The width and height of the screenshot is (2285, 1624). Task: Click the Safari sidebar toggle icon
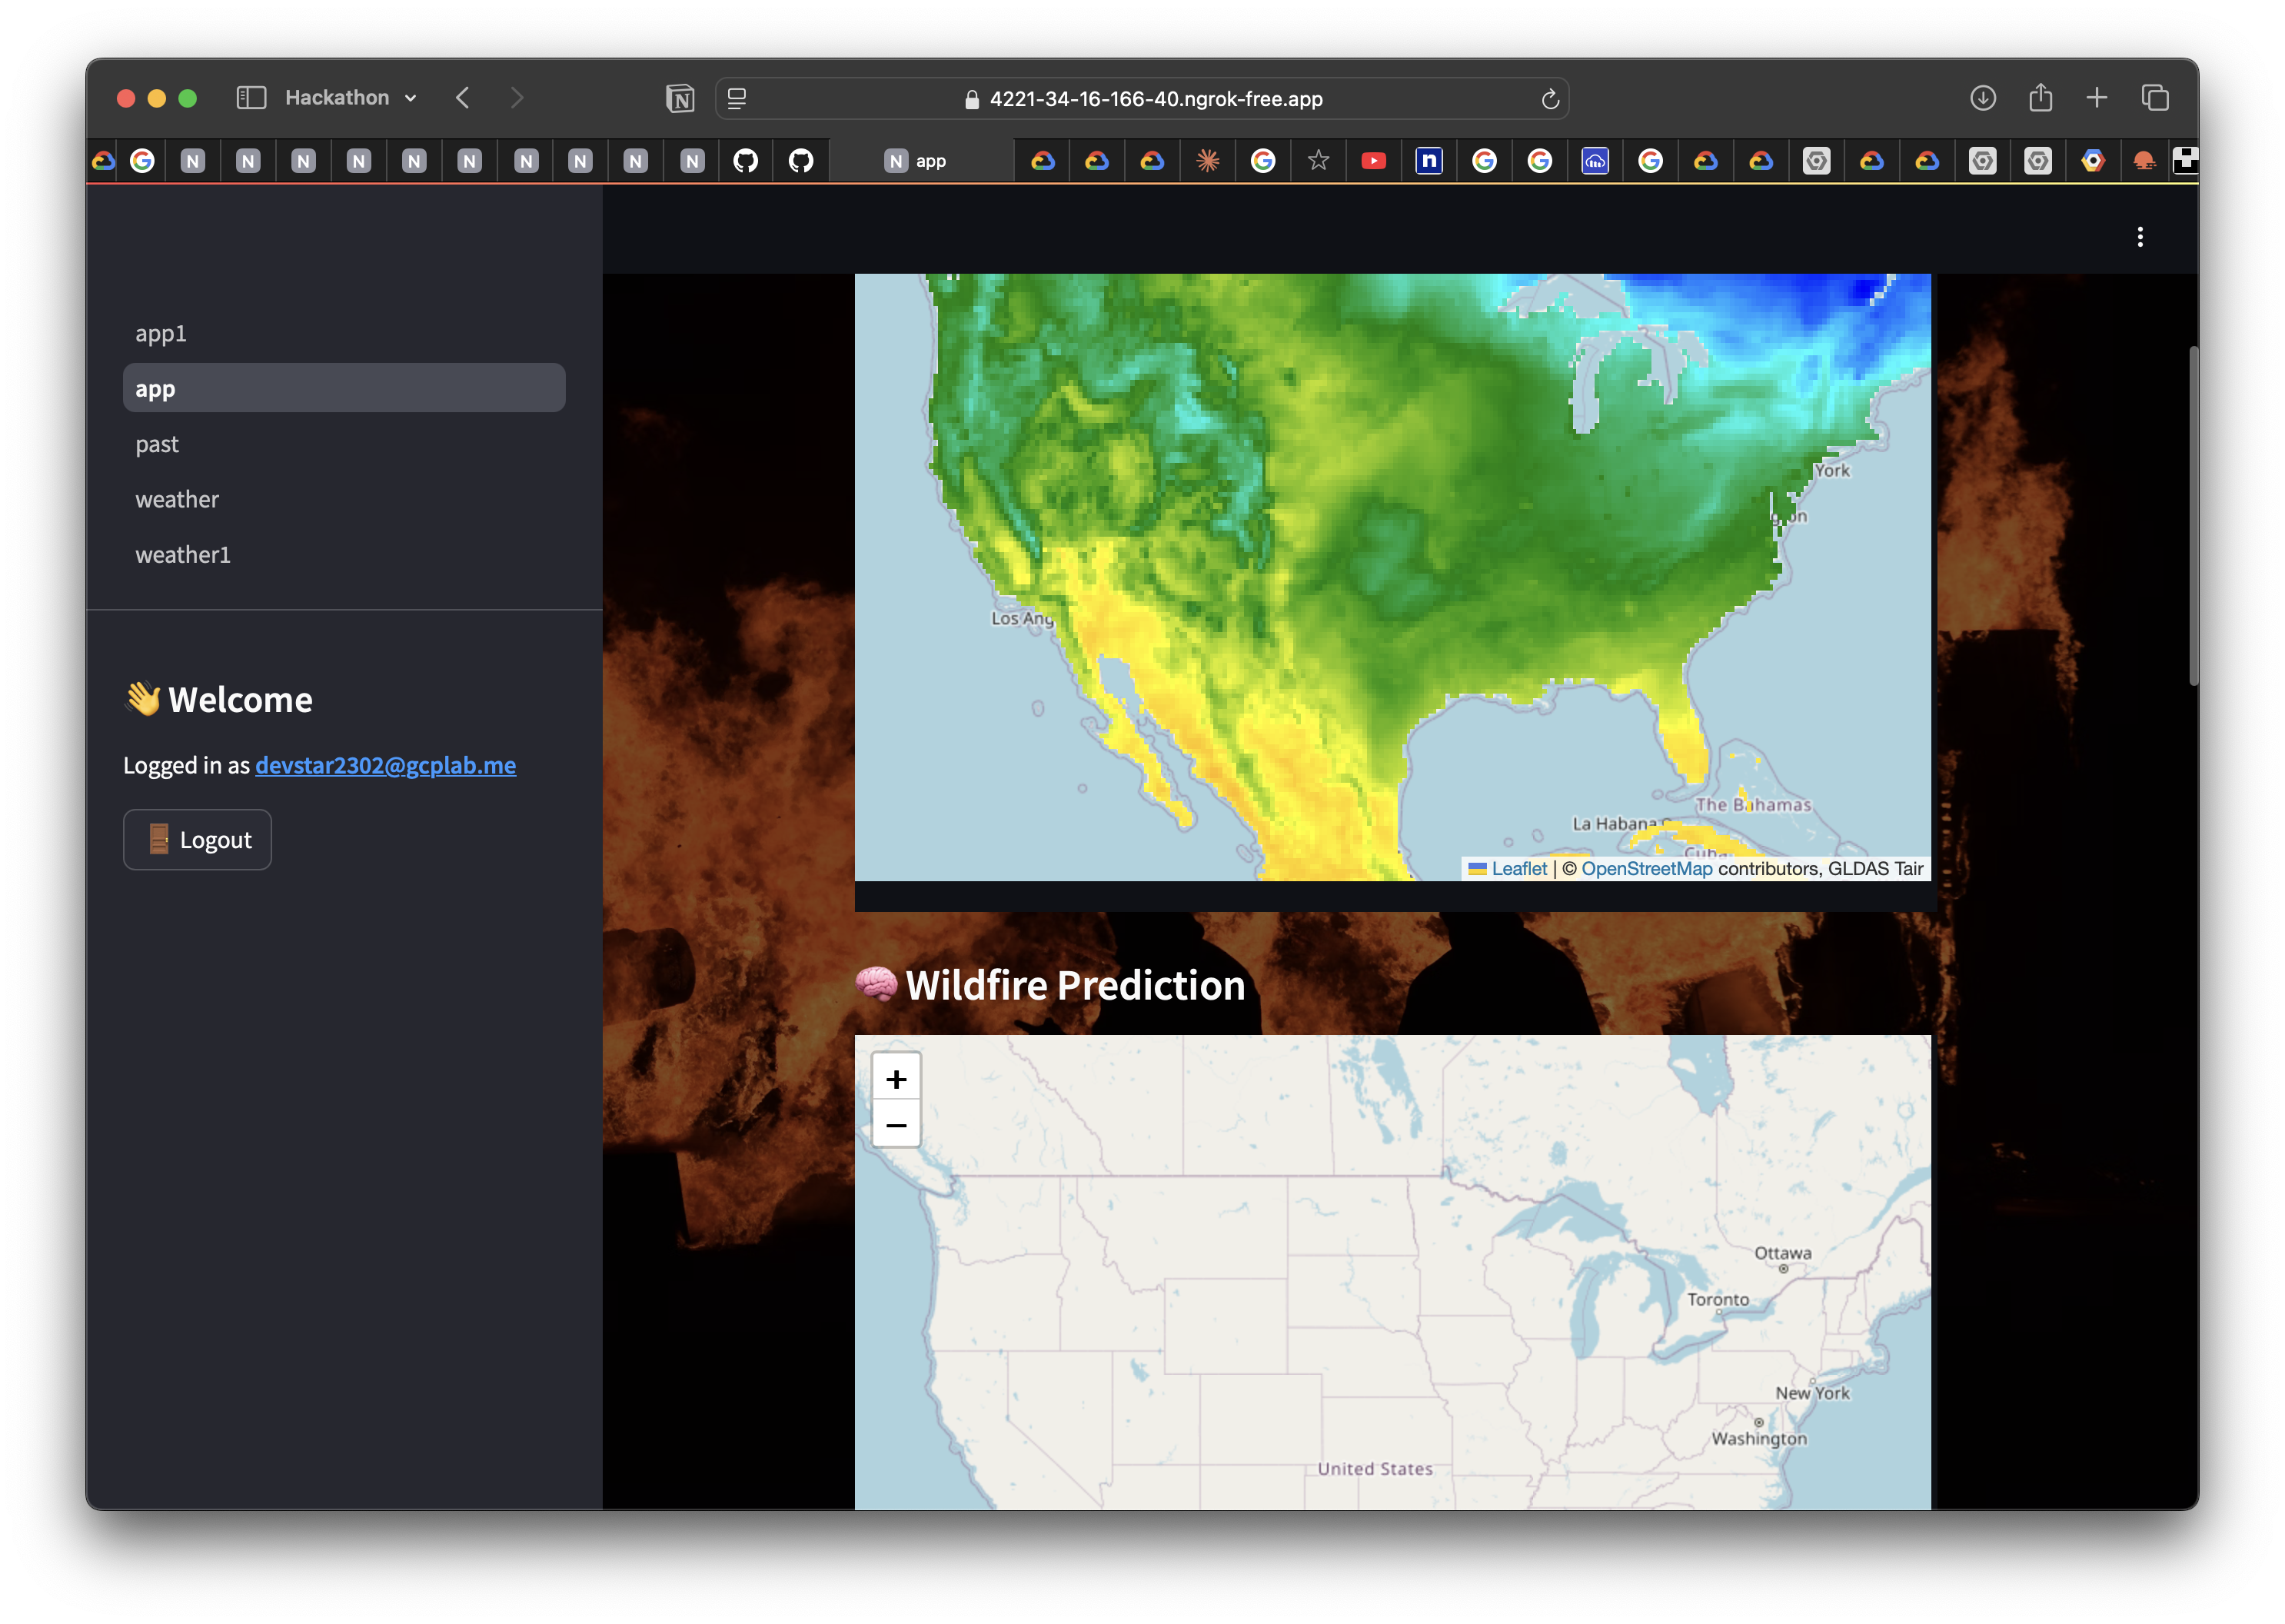[250, 98]
